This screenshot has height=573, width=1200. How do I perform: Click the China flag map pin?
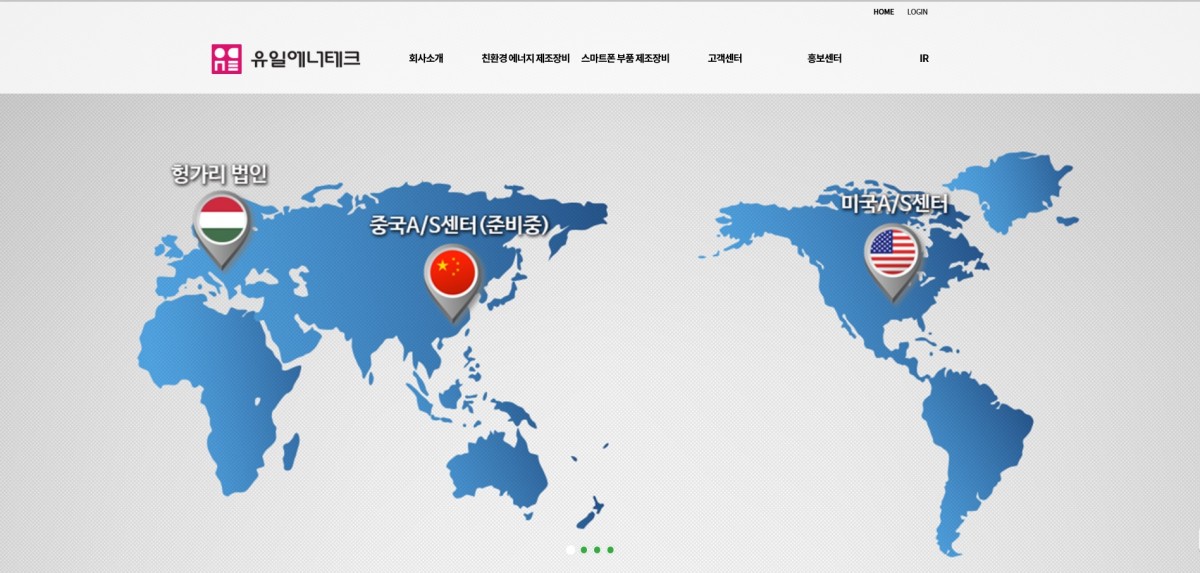[451, 273]
